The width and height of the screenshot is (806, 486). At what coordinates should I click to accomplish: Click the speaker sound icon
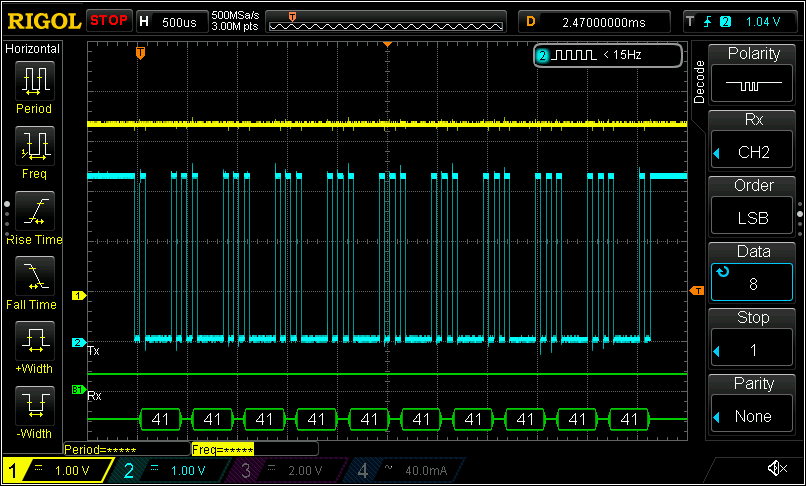[x=775, y=469]
